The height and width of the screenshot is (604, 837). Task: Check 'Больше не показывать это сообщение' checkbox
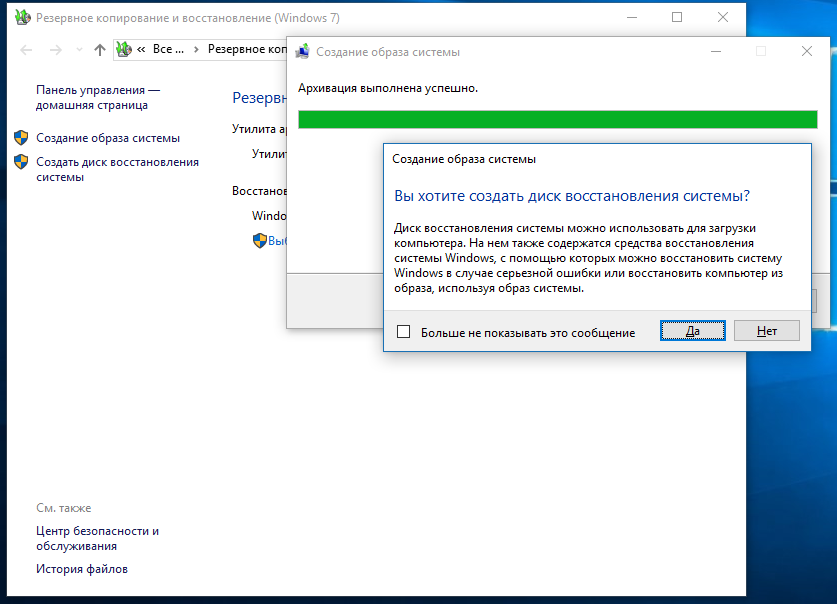pyautogui.click(x=404, y=332)
